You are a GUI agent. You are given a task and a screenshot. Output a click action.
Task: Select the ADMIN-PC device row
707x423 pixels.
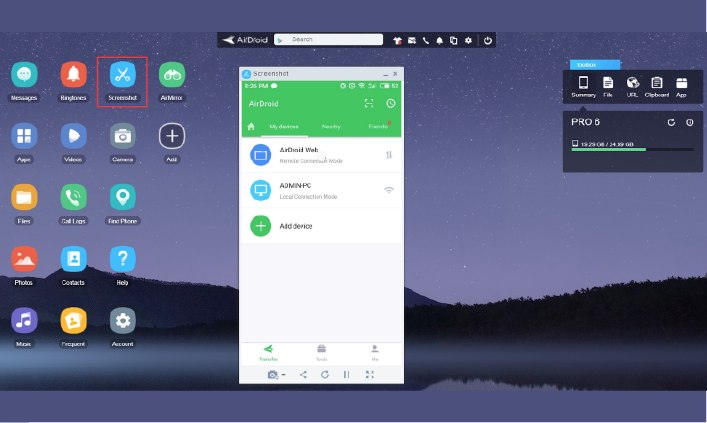(x=321, y=191)
